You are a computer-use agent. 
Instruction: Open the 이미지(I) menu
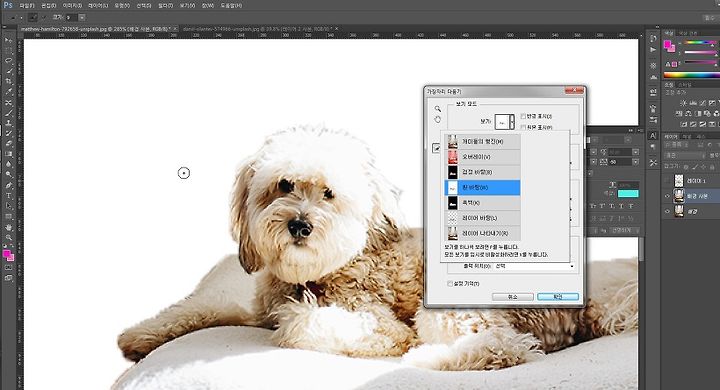pyautogui.click(x=72, y=6)
